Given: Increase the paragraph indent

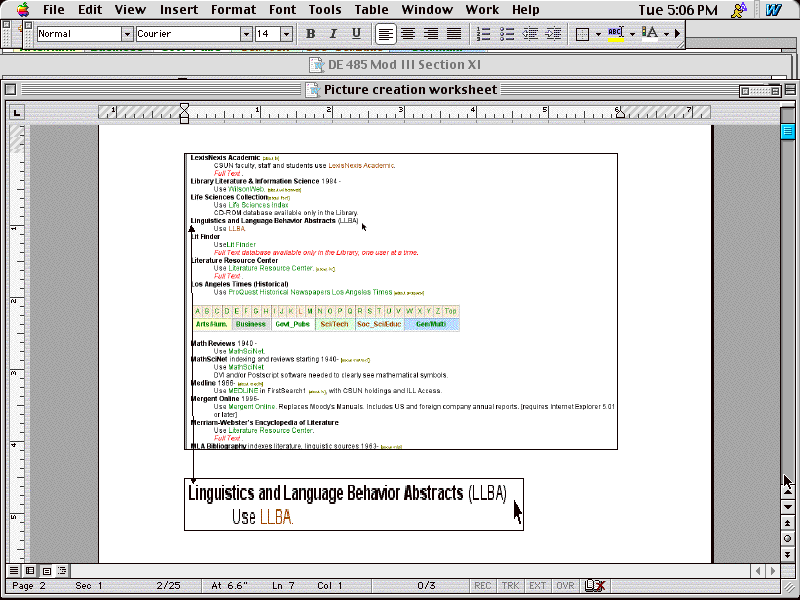Looking at the screenshot, I should tap(553, 34).
